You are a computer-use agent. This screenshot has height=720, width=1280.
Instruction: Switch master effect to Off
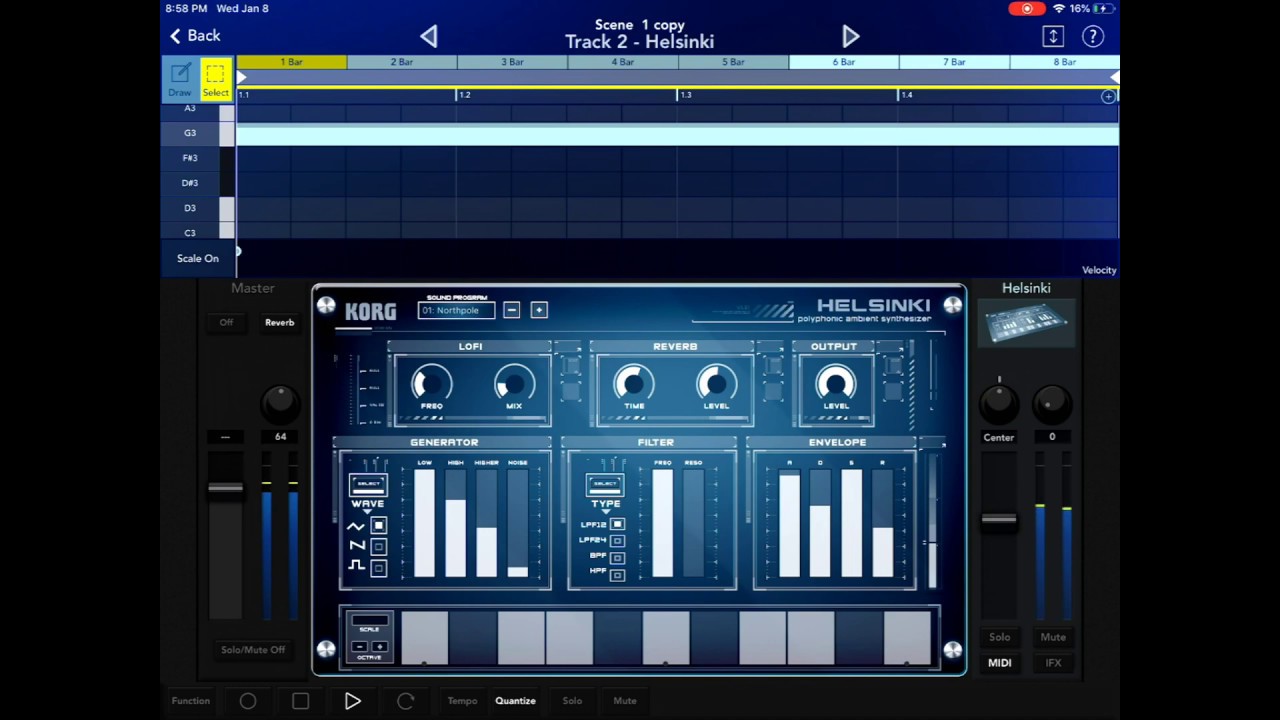click(226, 323)
